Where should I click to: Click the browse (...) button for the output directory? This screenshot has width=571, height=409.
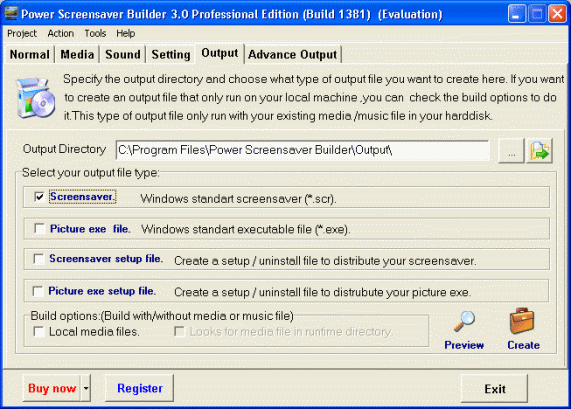pyautogui.click(x=511, y=150)
